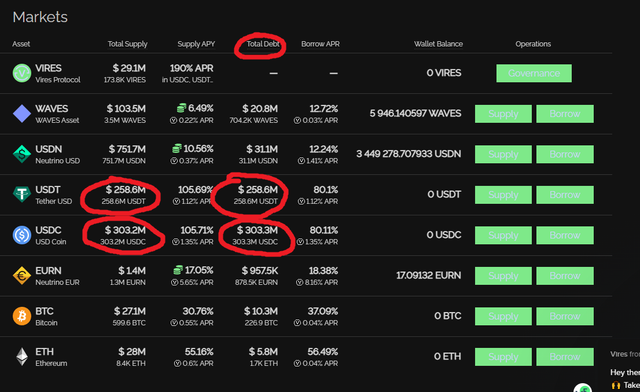Screen dimensions: 640x392
Task: Click the ETH Ethereum icon
Action: [22, 356]
